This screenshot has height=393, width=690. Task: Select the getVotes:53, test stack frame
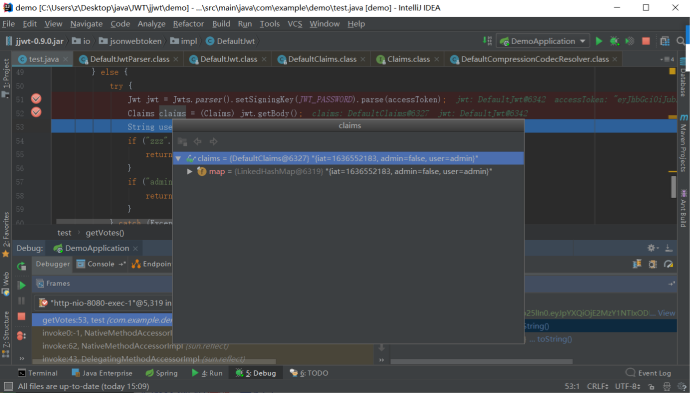pos(102,320)
